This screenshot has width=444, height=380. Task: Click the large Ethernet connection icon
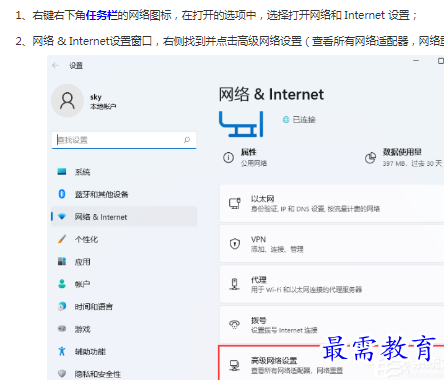(241, 124)
